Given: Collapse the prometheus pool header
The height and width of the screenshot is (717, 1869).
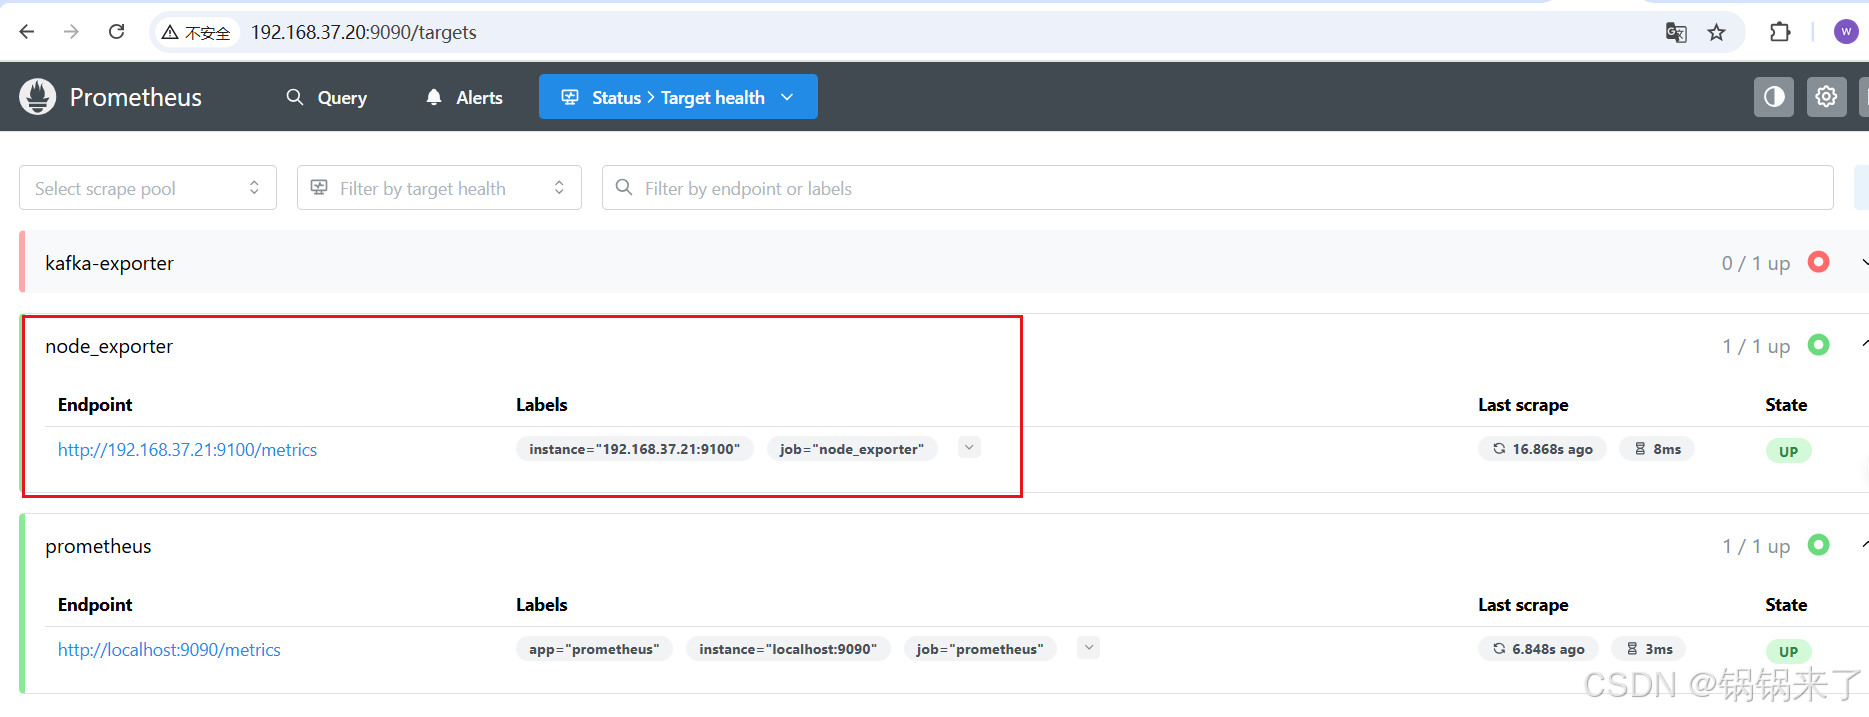Looking at the screenshot, I should pos(944,546).
